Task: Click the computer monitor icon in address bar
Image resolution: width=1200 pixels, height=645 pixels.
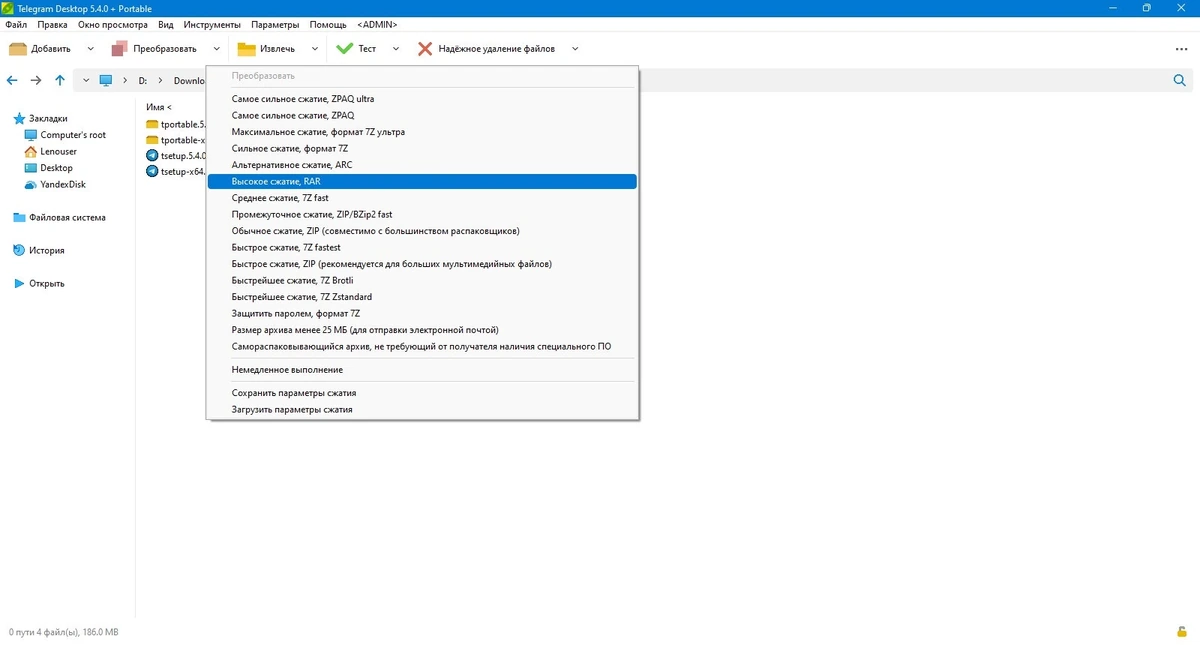Action: [x=105, y=80]
